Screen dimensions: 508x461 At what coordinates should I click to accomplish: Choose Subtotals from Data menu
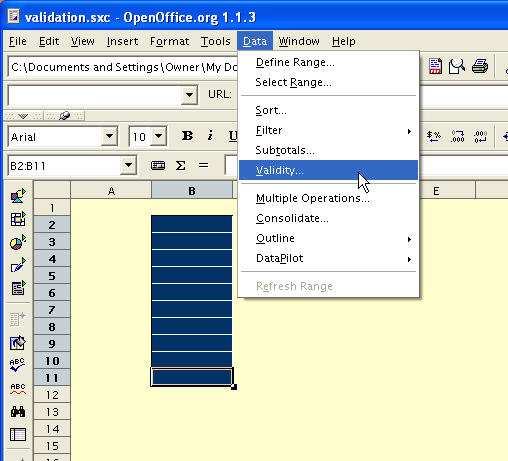(x=328, y=150)
